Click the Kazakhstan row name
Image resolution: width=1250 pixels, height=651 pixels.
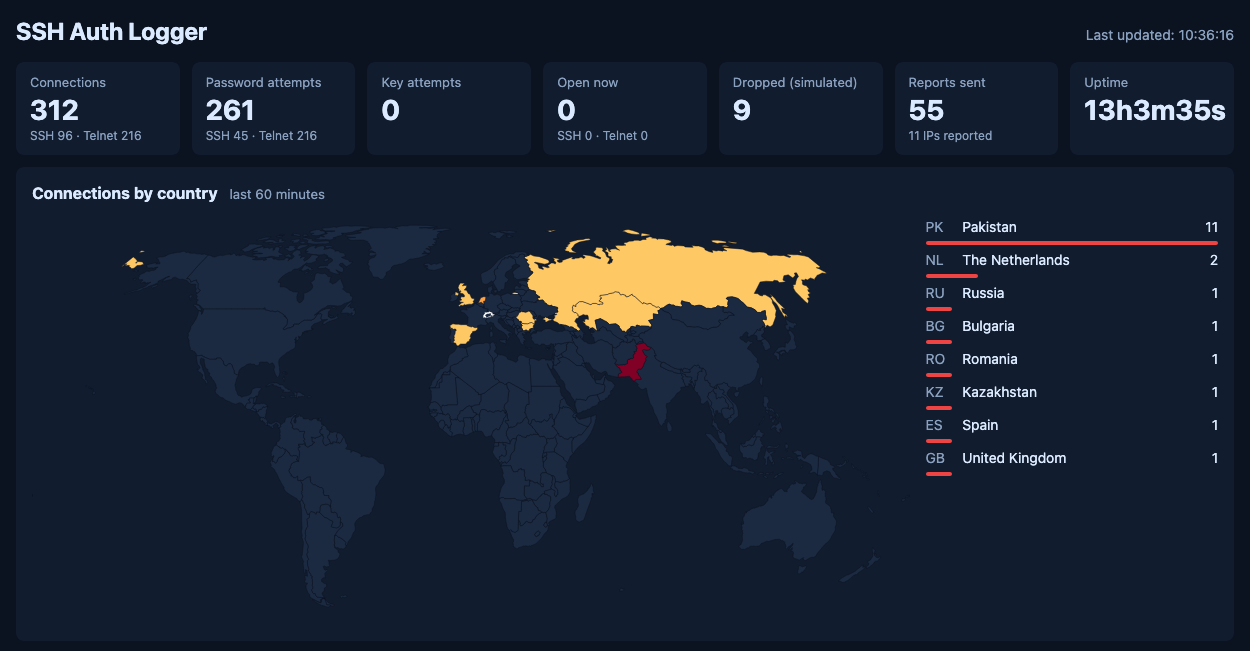[x=999, y=392]
